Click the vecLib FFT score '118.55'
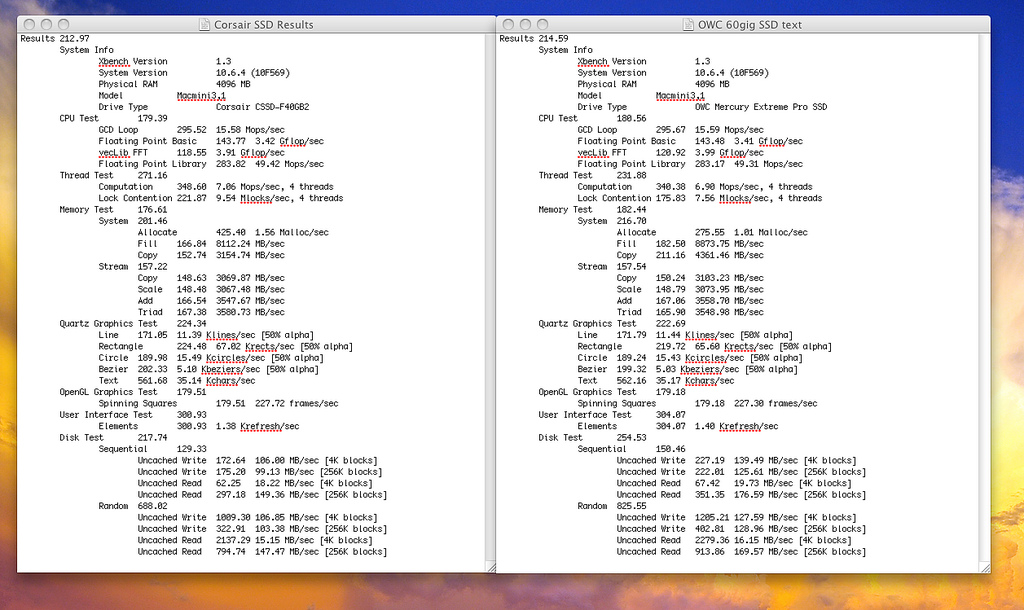This screenshot has height=610, width=1024. (191, 153)
